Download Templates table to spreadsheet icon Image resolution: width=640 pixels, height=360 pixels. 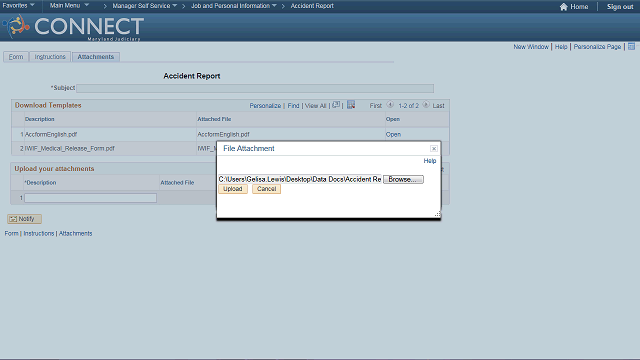[x=351, y=105]
